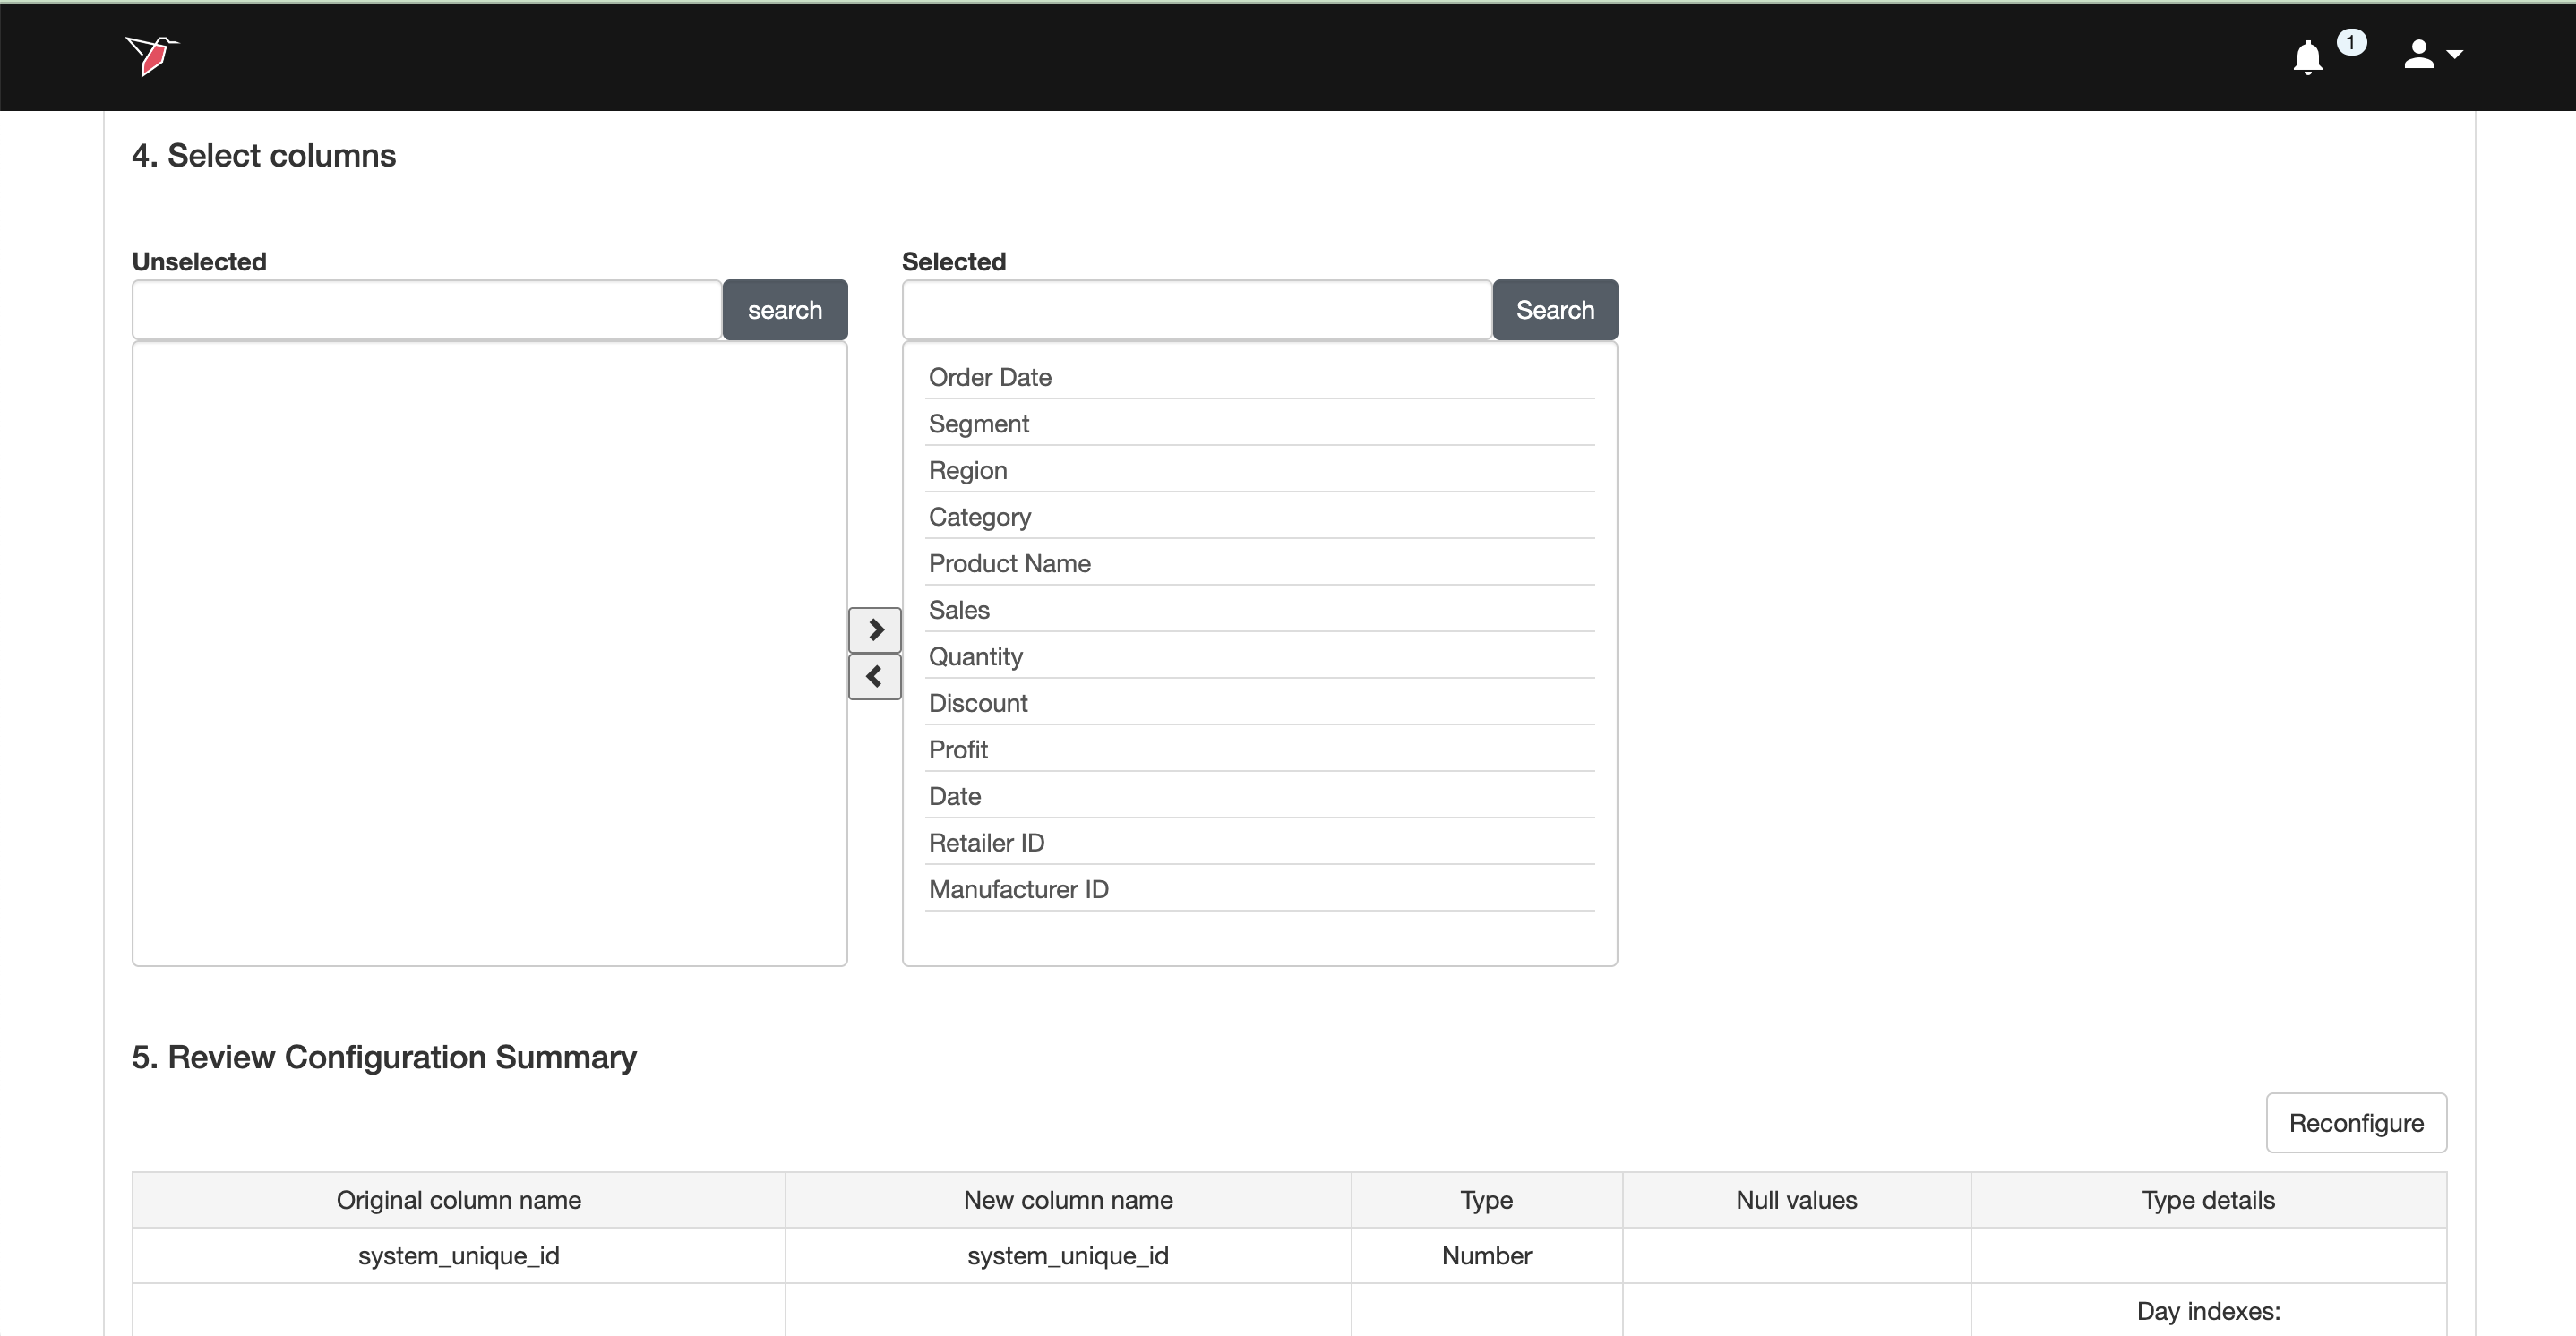This screenshot has height=1336, width=2576.
Task: Click the Reconfigure button
Action: pyautogui.click(x=2355, y=1123)
